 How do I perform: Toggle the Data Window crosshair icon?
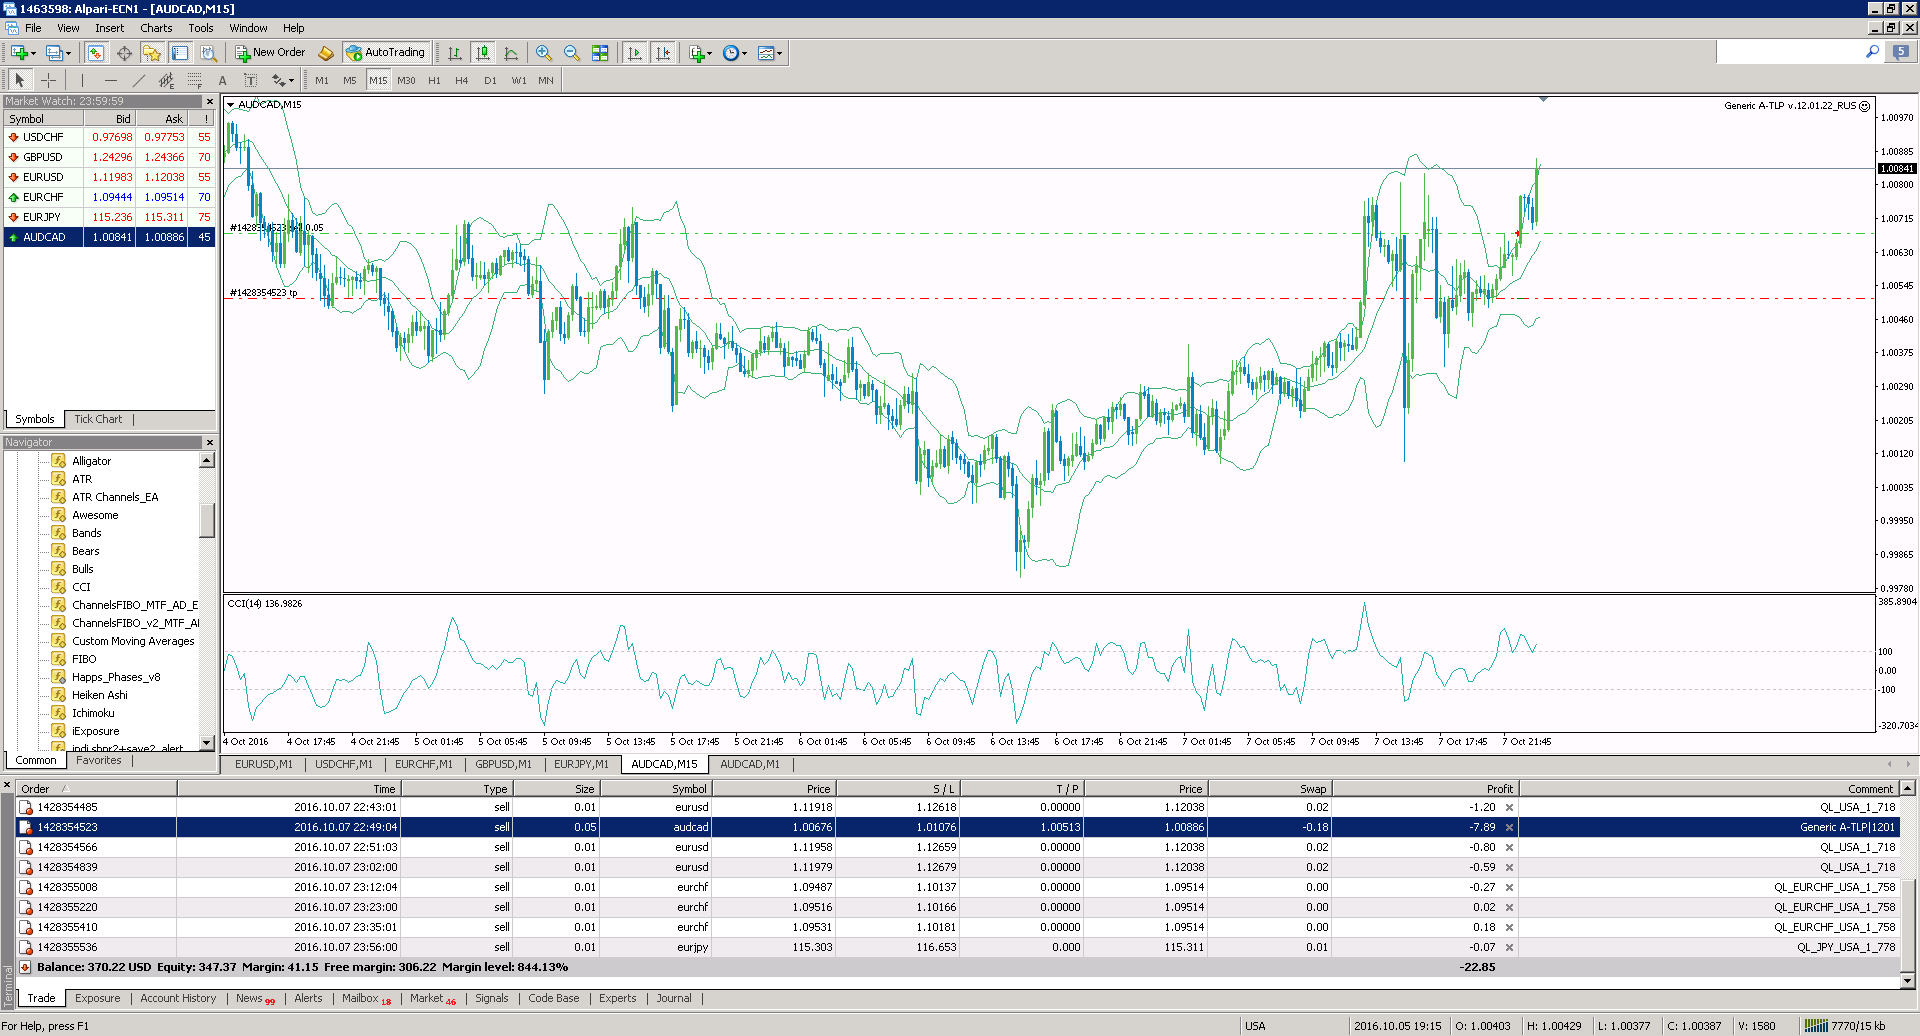124,53
